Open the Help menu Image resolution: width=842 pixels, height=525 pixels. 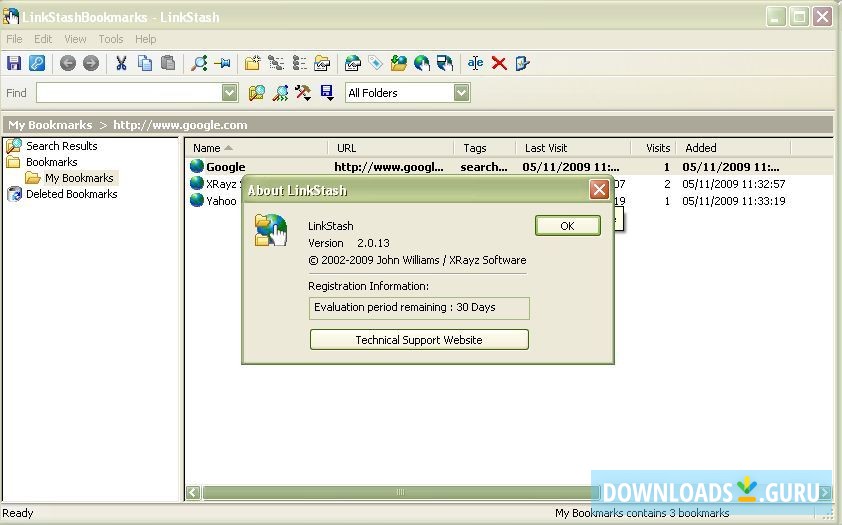(146, 39)
